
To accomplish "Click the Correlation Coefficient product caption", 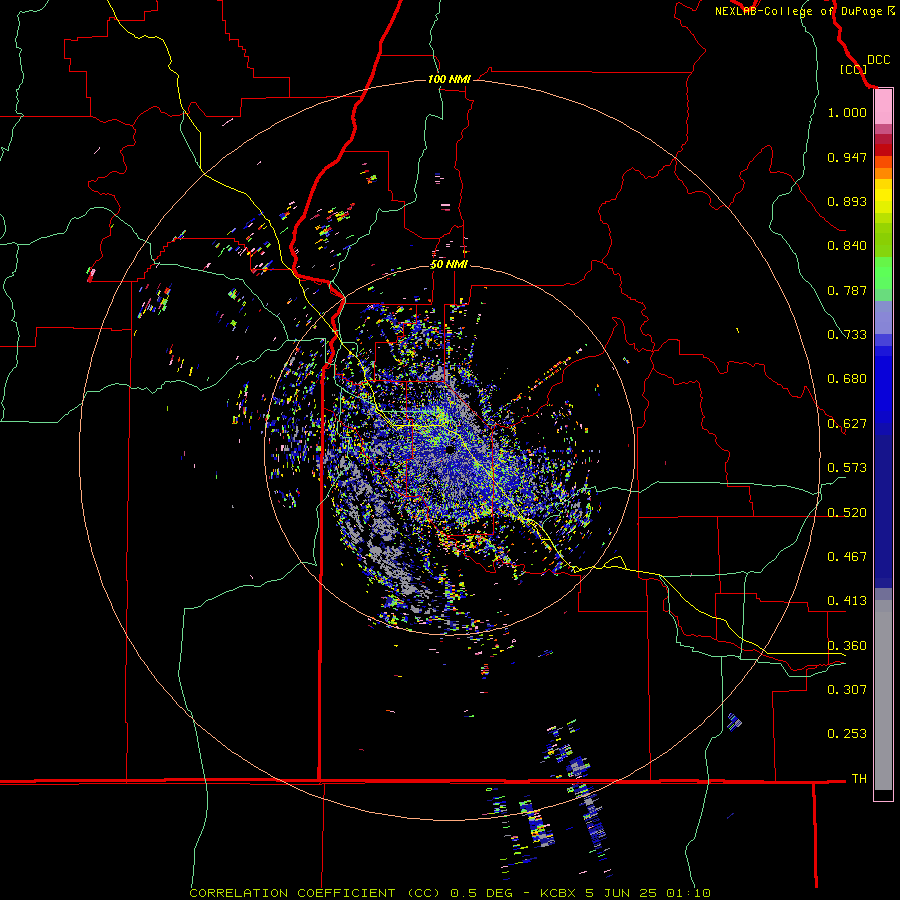I will click(450, 893).
